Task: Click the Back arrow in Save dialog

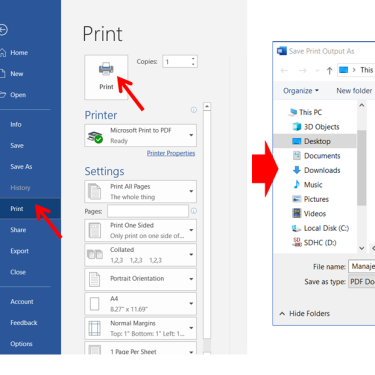Action: click(x=284, y=70)
